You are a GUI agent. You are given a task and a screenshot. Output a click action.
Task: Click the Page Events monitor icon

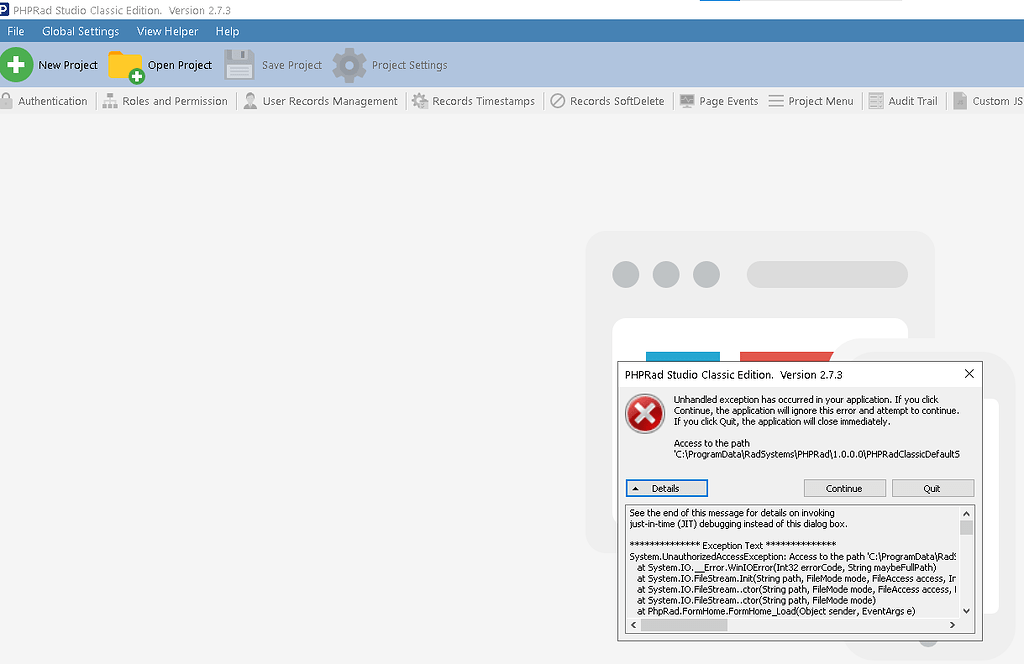coord(687,101)
